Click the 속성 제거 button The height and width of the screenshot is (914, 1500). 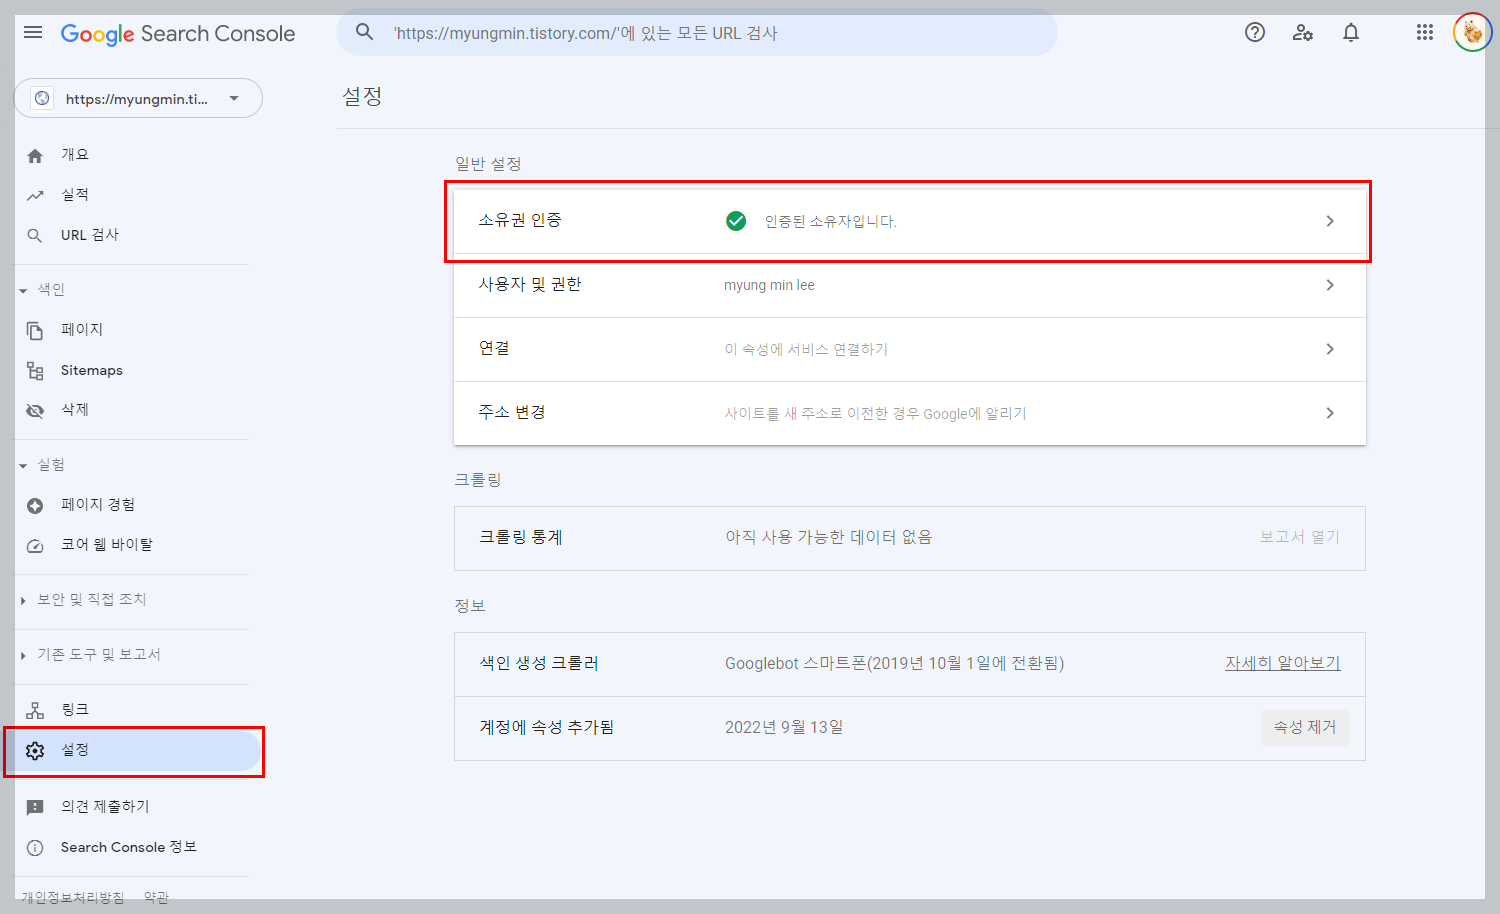pos(1305,727)
